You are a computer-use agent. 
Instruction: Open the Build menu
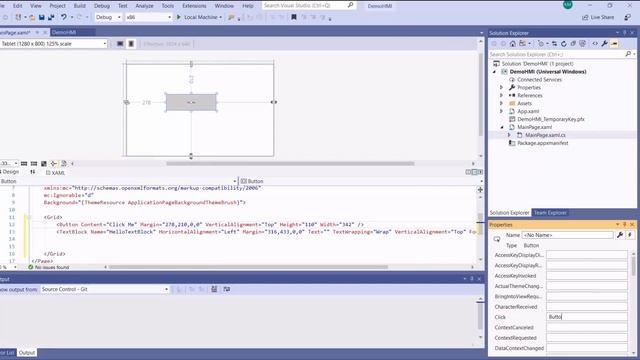80,6
